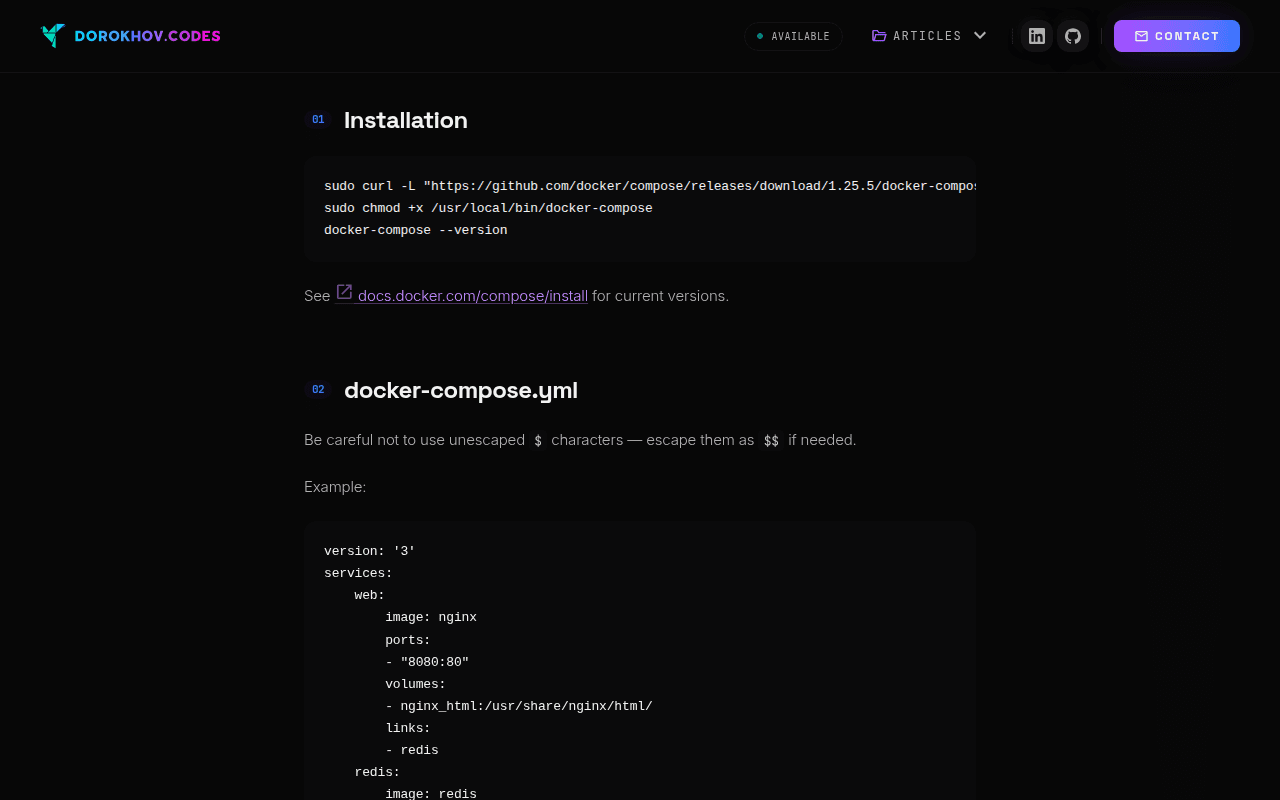Click the ports: line in YAML

click(x=408, y=640)
